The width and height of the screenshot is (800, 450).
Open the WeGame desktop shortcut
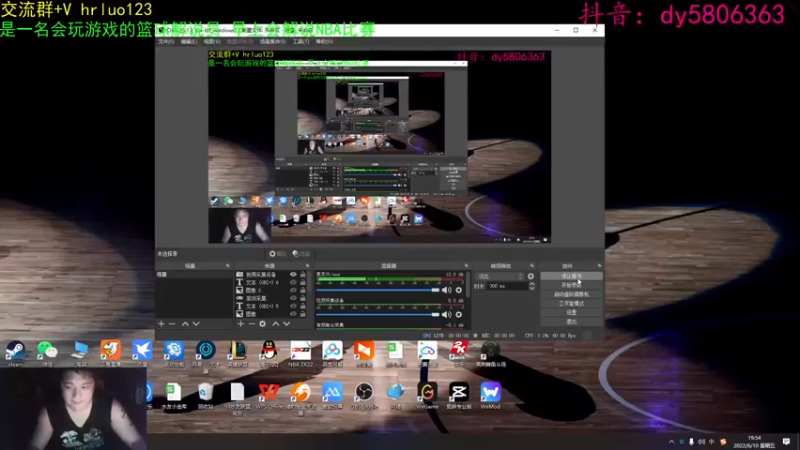(x=427, y=395)
